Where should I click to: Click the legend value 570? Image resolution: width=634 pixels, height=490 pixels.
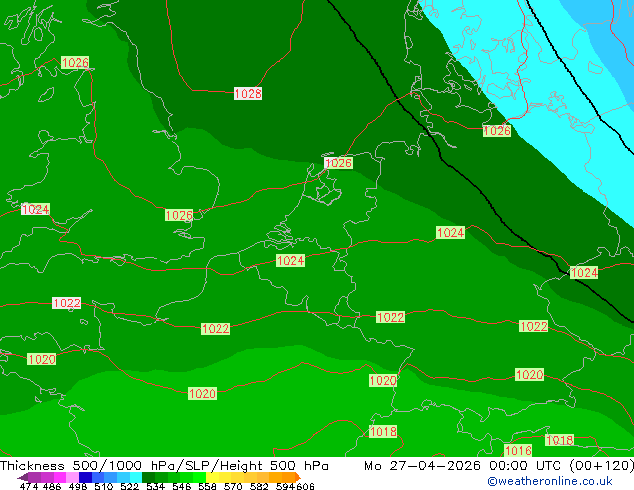233,486
